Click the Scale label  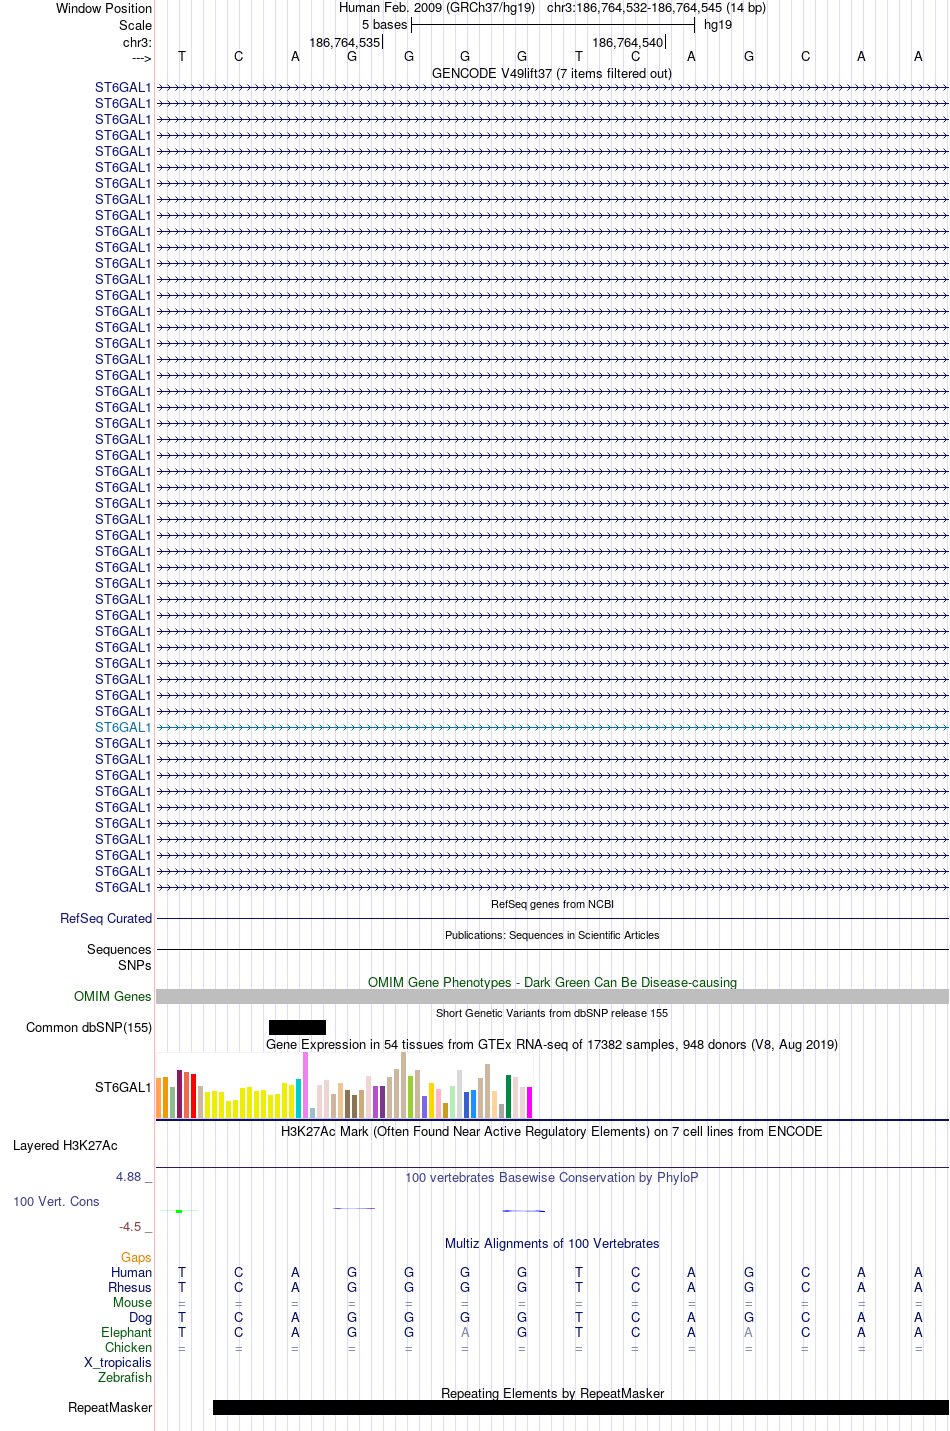(x=135, y=25)
